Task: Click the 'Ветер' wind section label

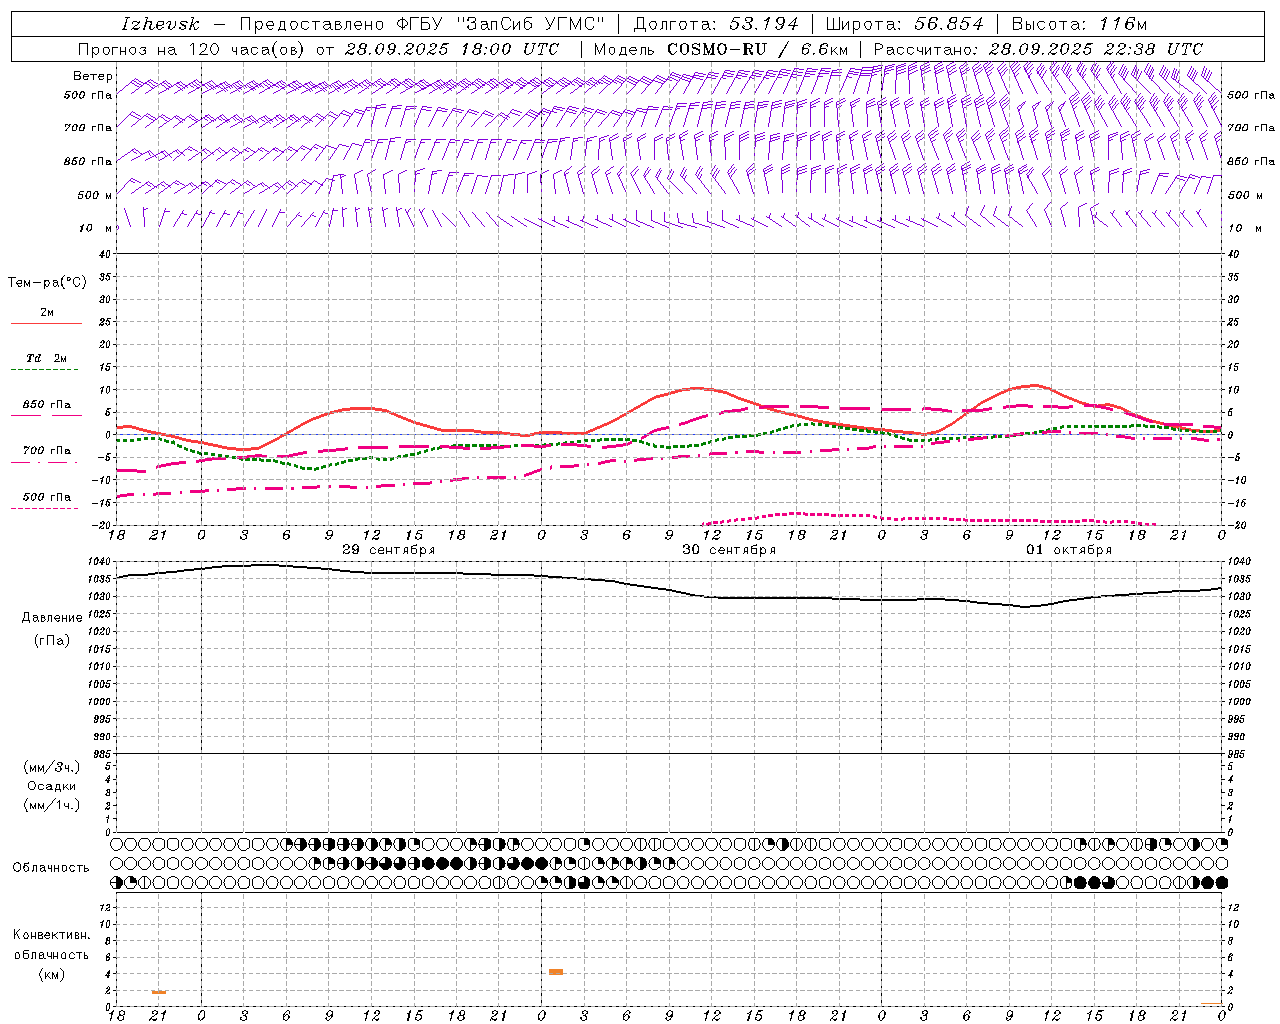Action: click(x=92, y=76)
